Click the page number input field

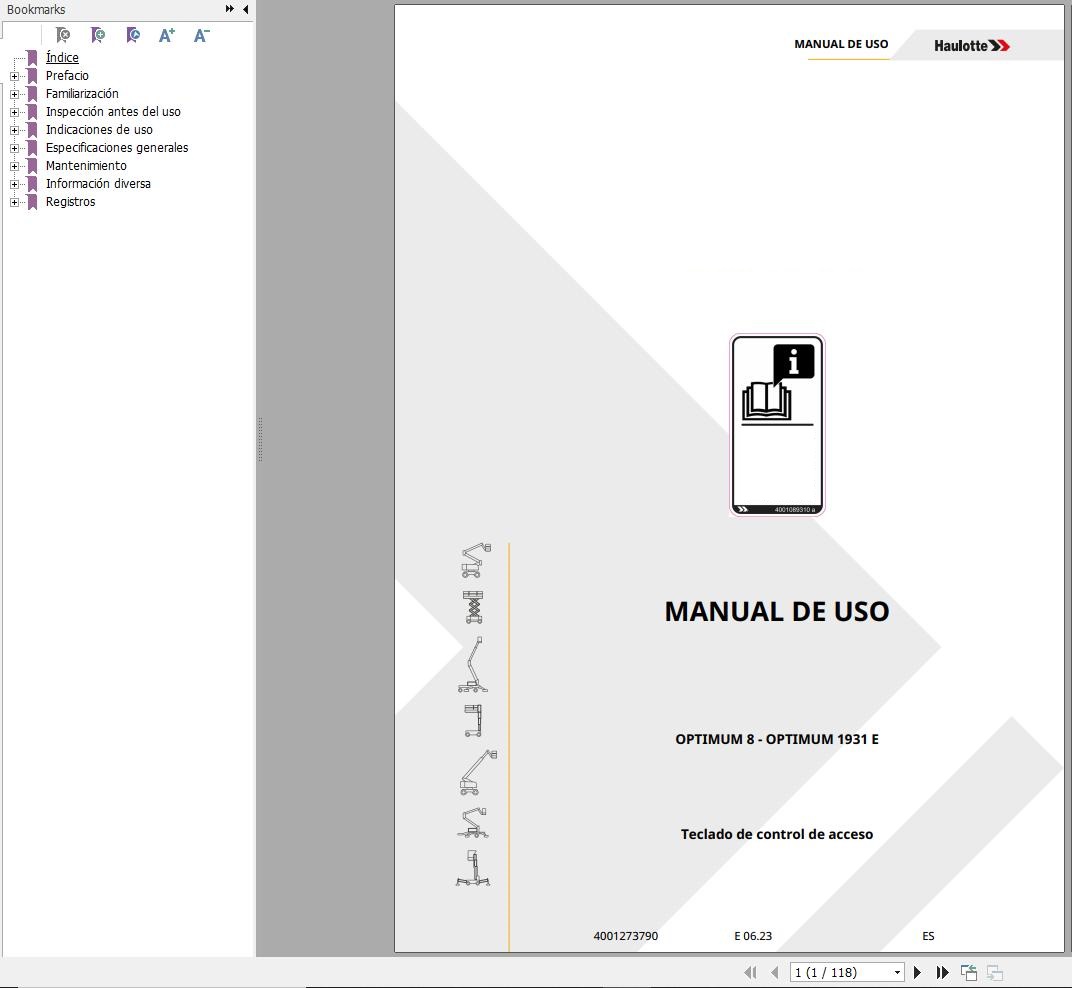[840, 971]
